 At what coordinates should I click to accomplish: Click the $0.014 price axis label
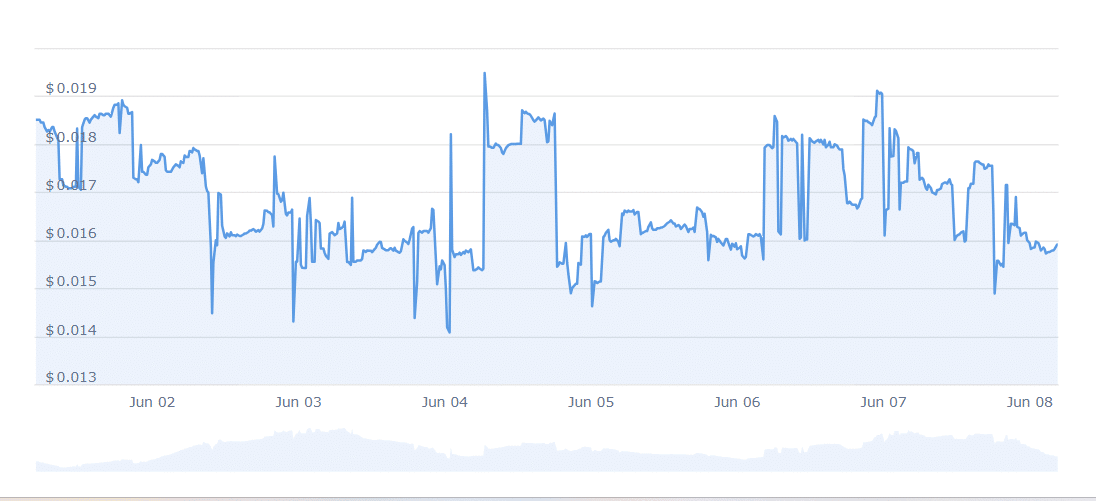point(71,330)
